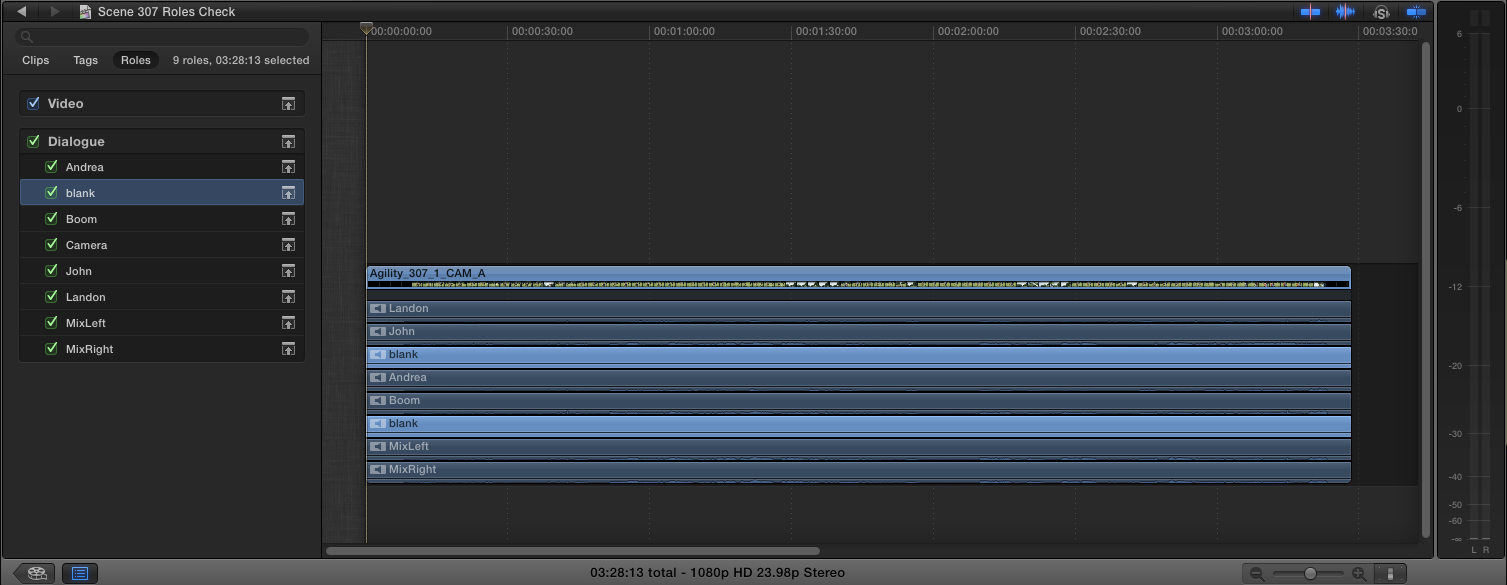Click the 00:01:00:00 ruler timecode
Screen dimensions: 1507x585
coord(684,31)
